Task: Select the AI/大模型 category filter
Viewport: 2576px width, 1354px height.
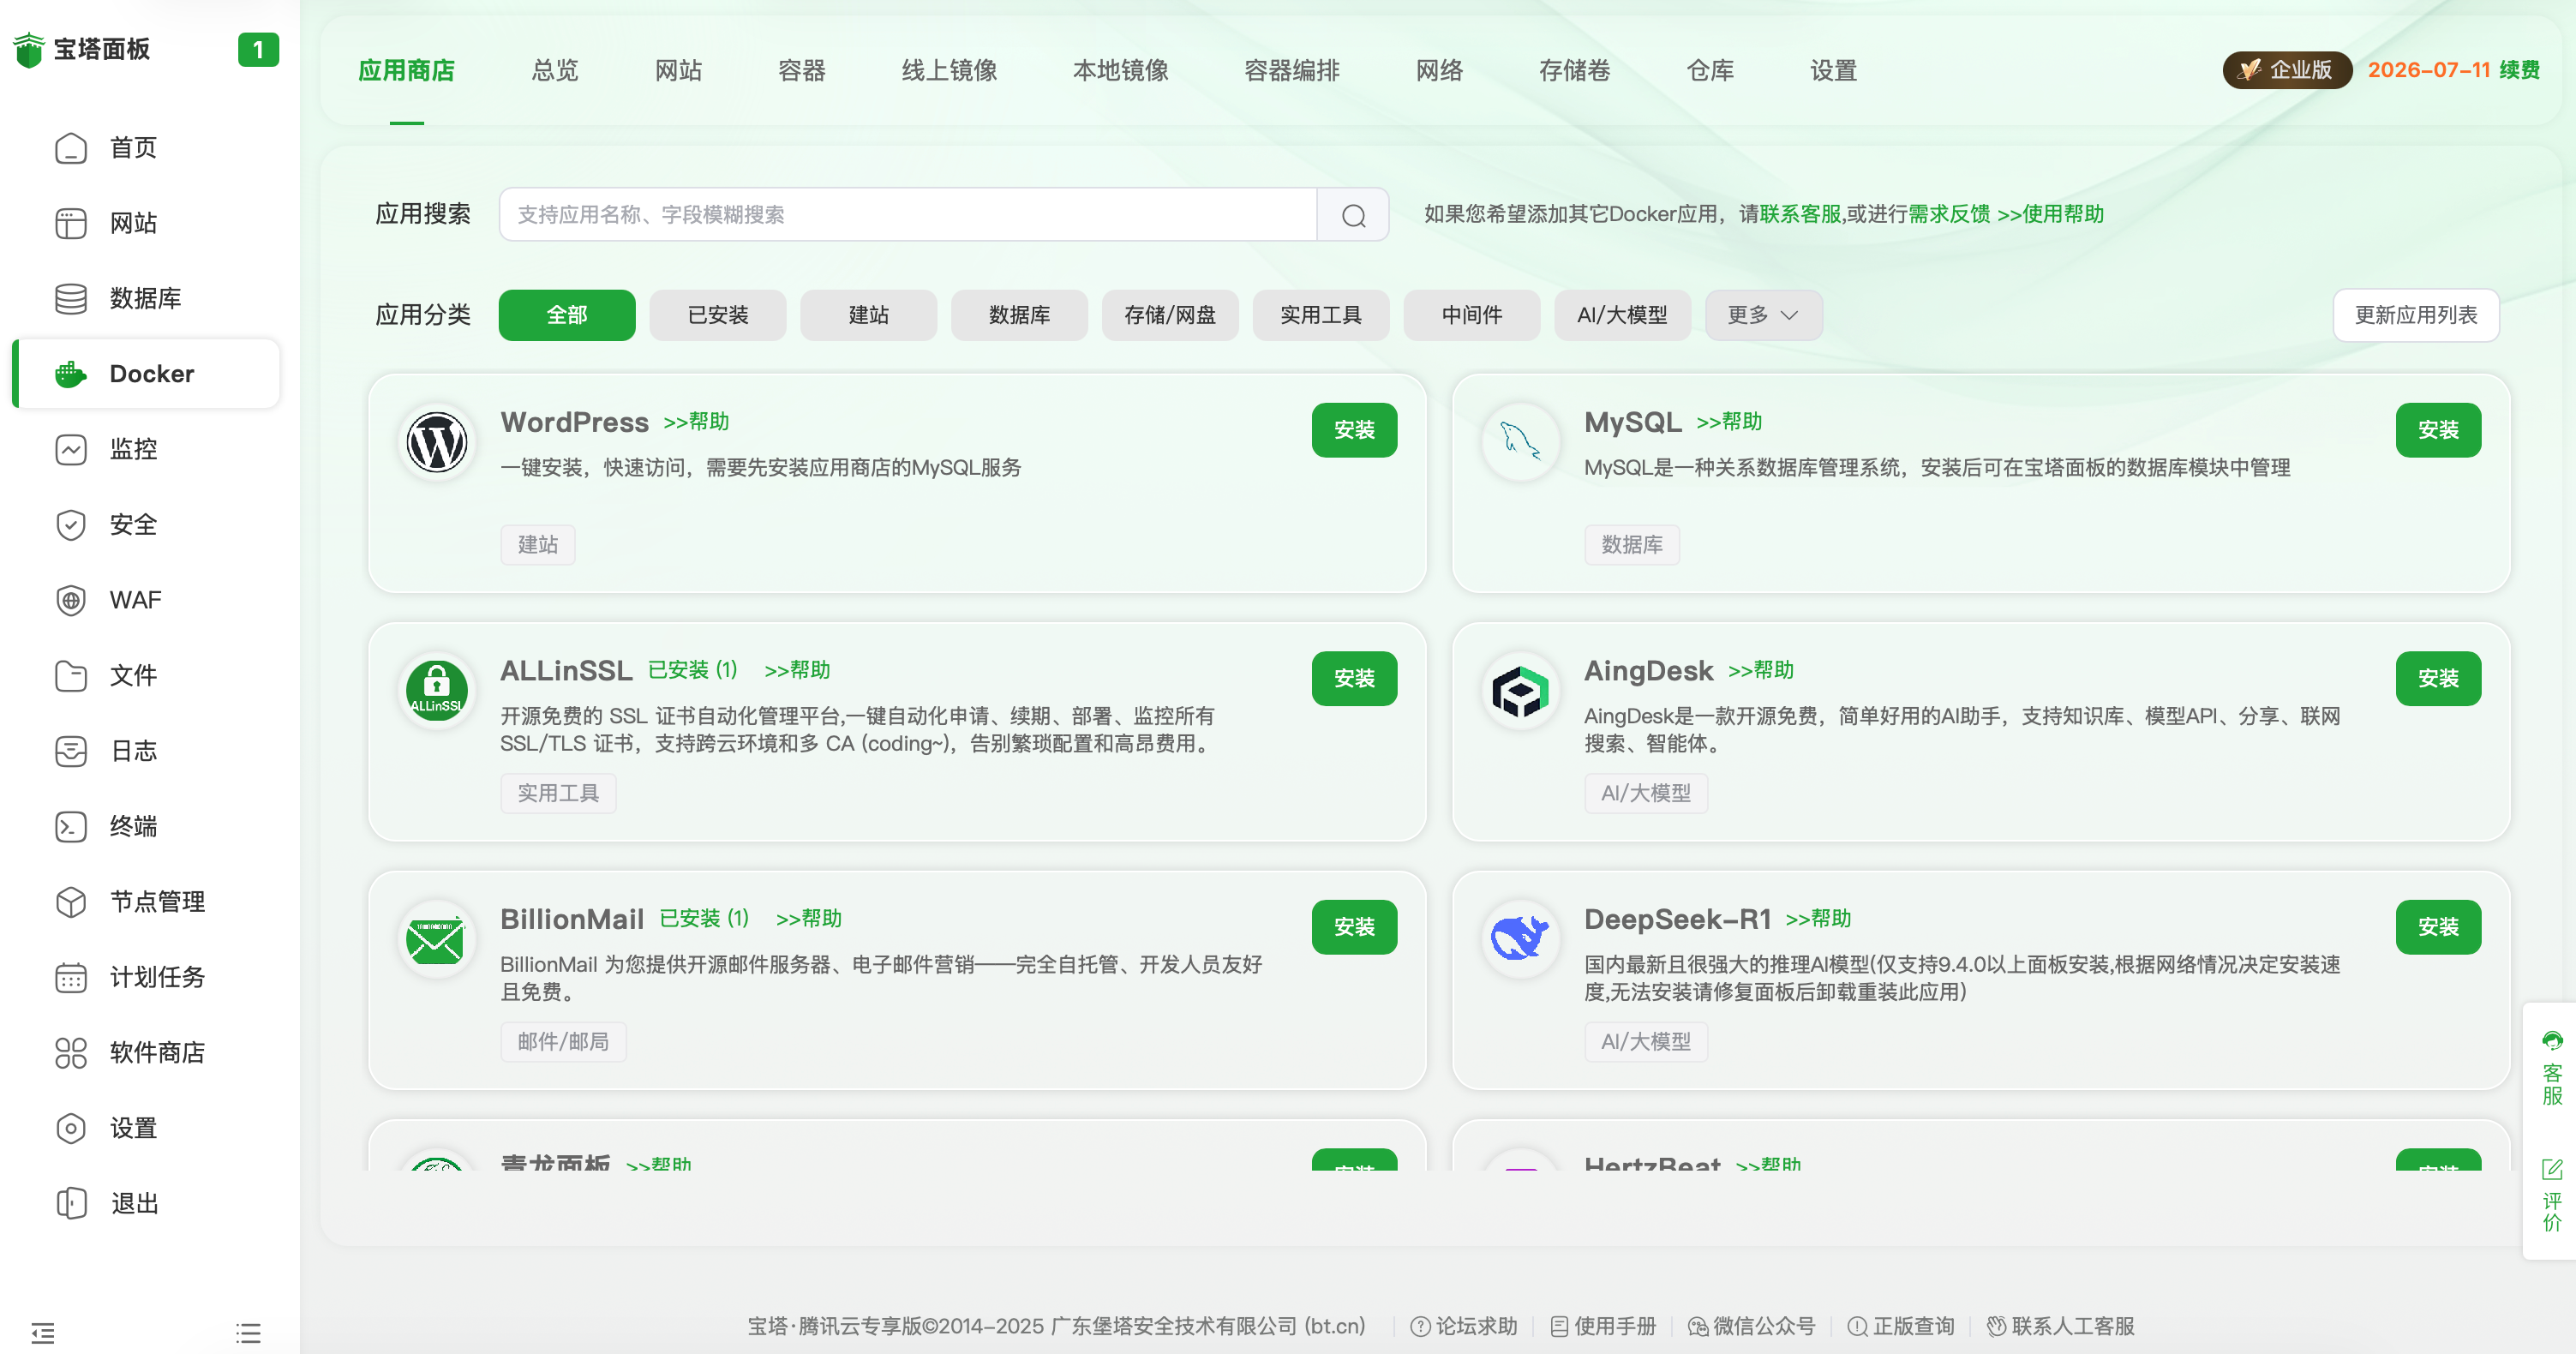Action: click(x=1621, y=315)
